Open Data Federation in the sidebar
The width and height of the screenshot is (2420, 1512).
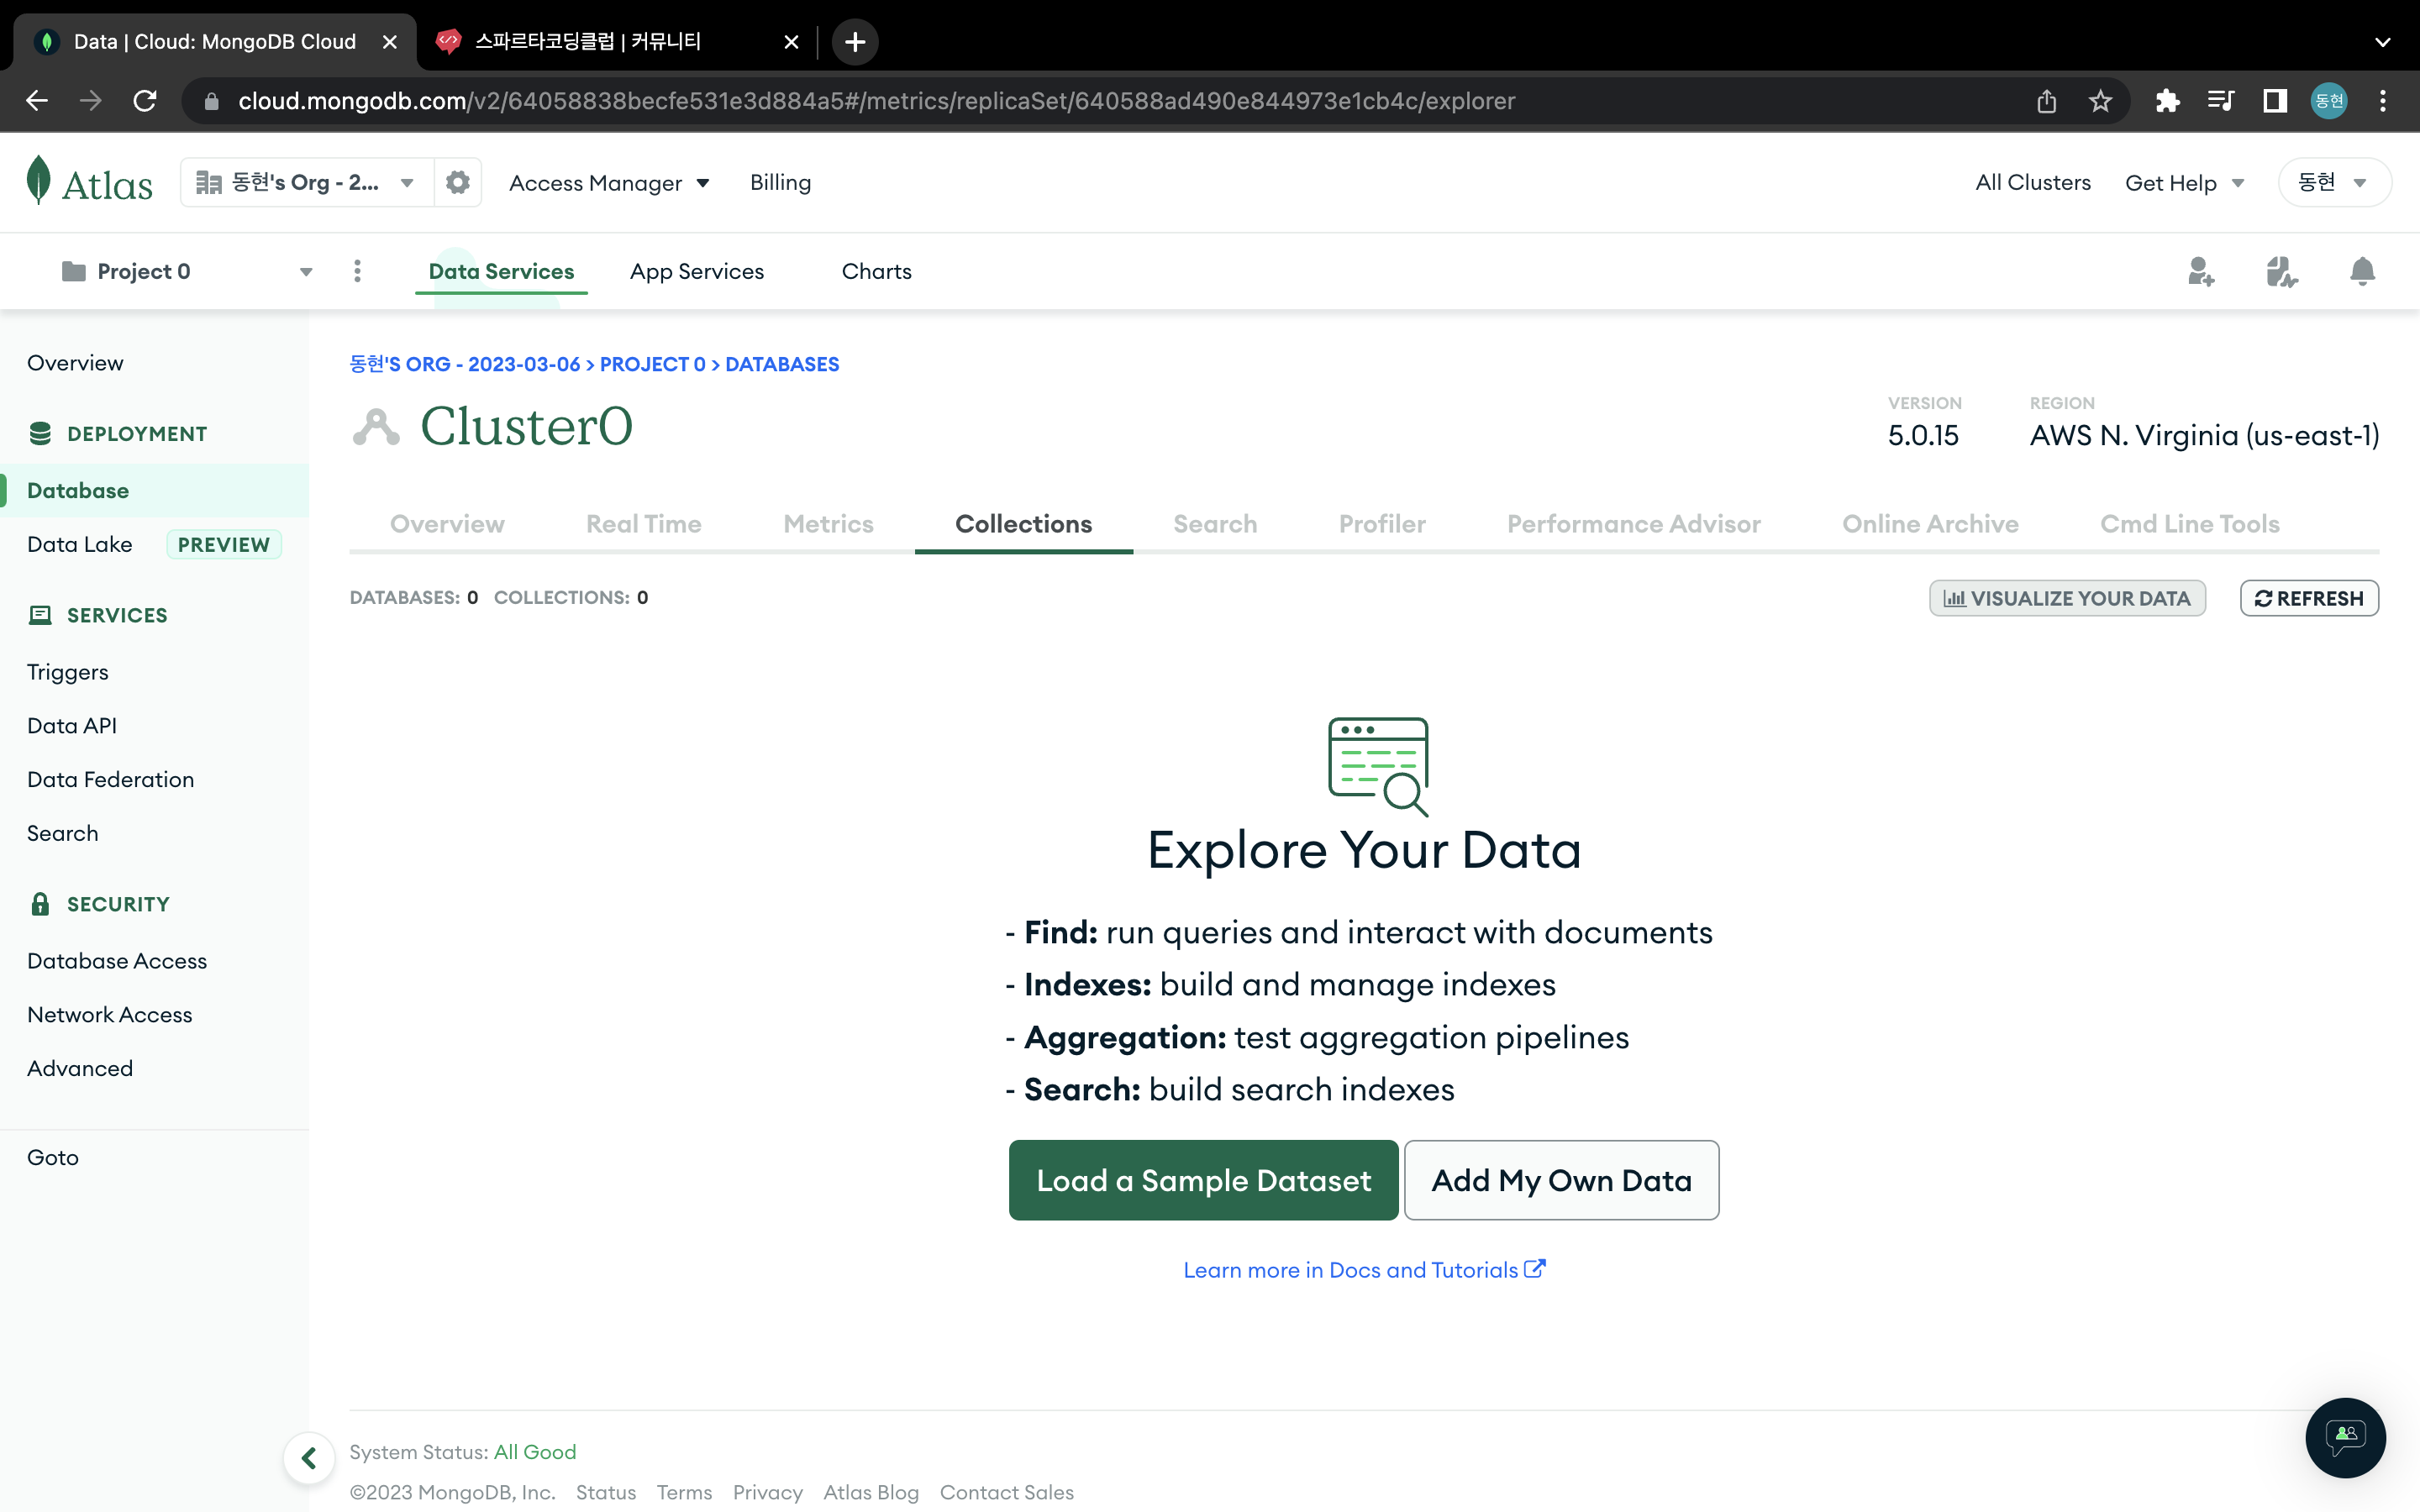110,780
